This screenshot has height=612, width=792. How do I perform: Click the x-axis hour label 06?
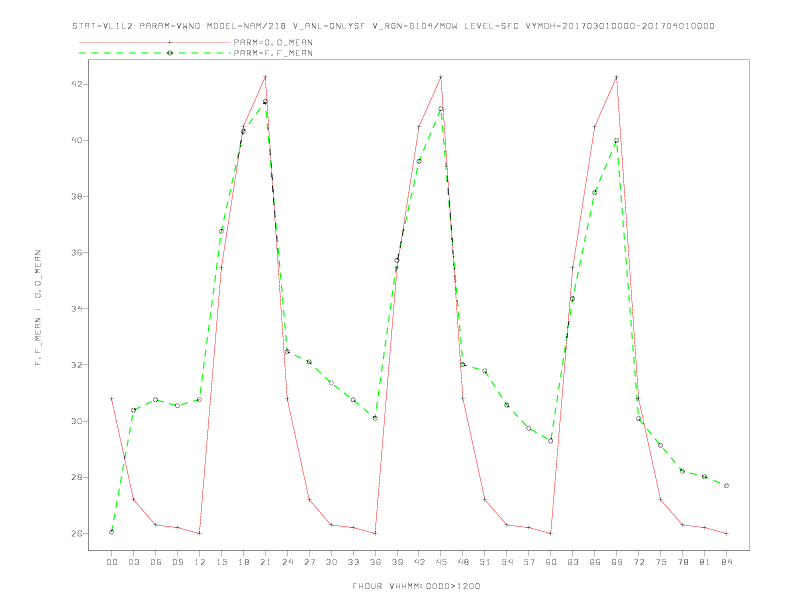(156, 562)
